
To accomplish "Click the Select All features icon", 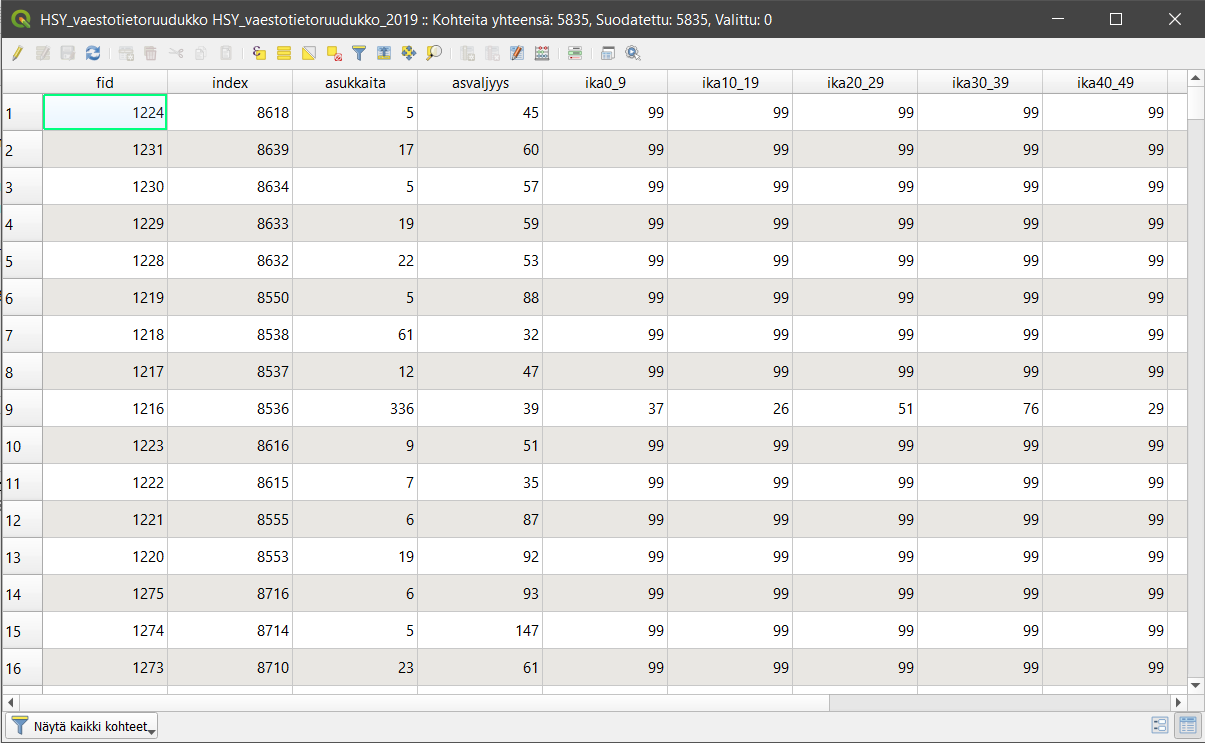I will 284,53.
